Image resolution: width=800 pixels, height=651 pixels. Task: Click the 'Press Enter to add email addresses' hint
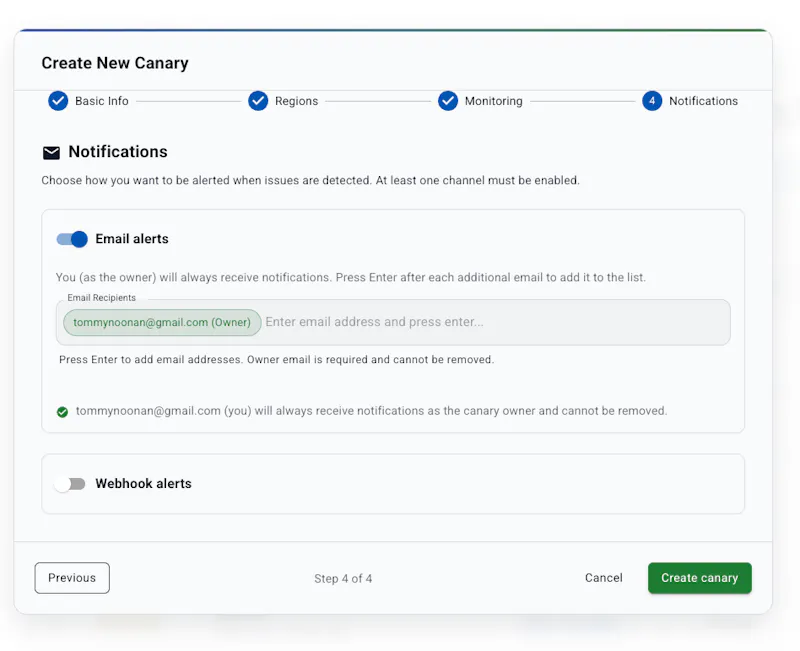277,360
